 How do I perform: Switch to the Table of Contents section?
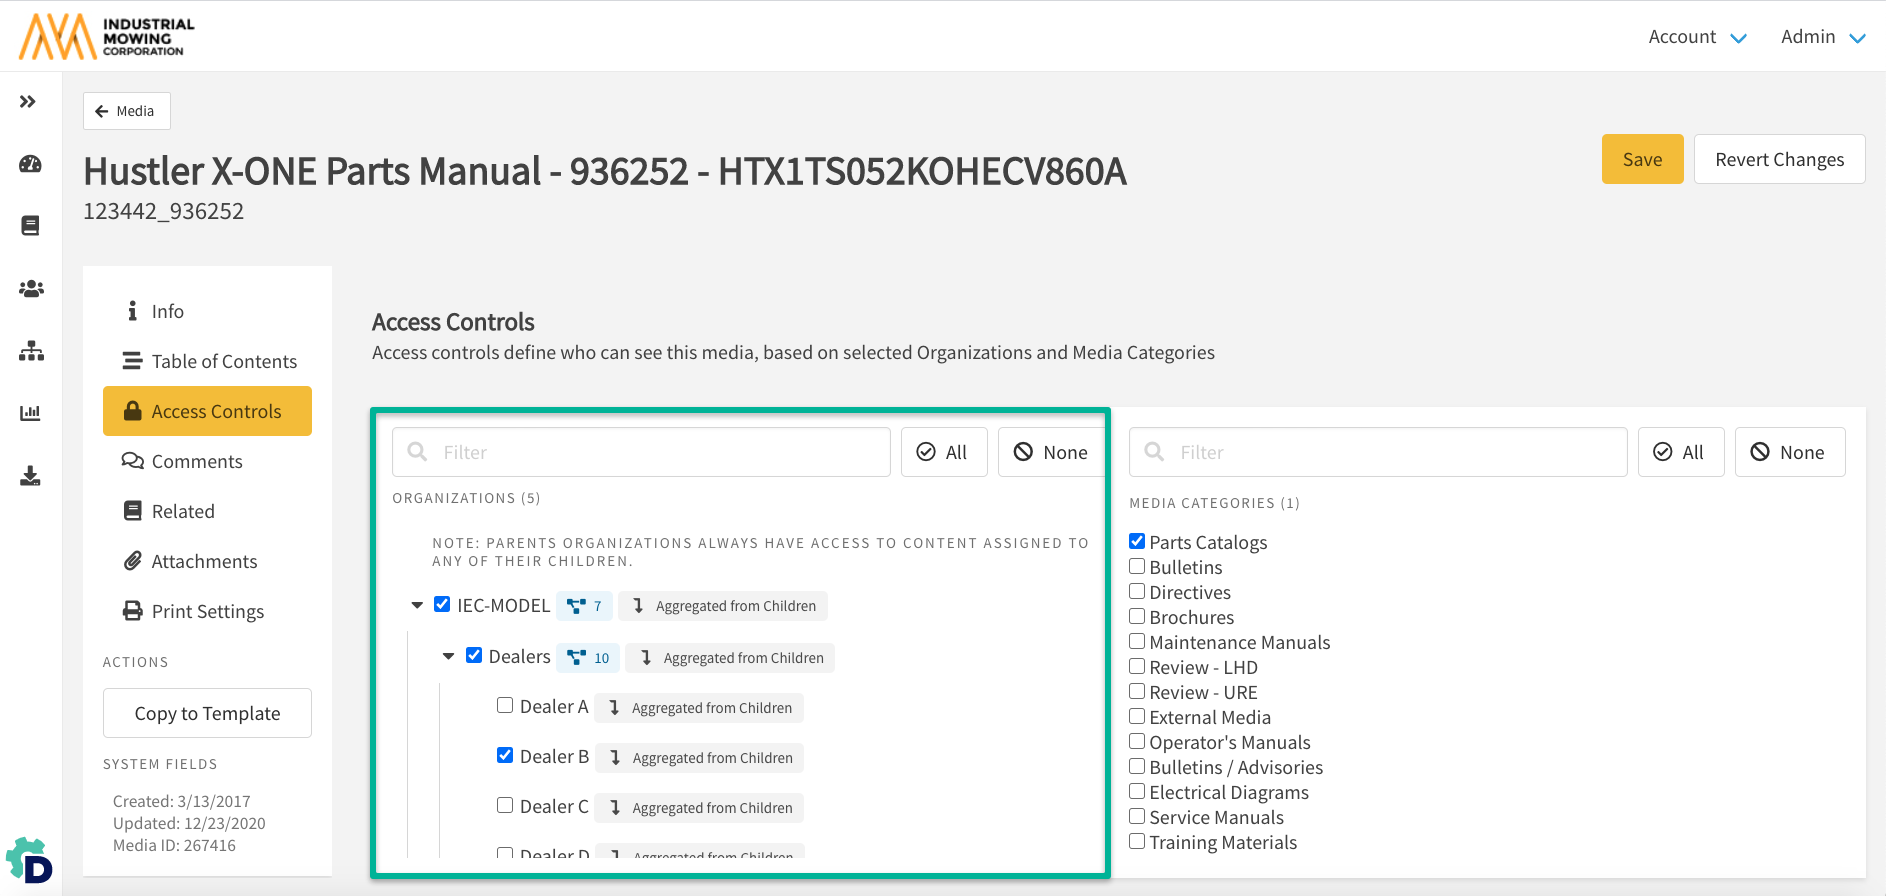[223, 361]
